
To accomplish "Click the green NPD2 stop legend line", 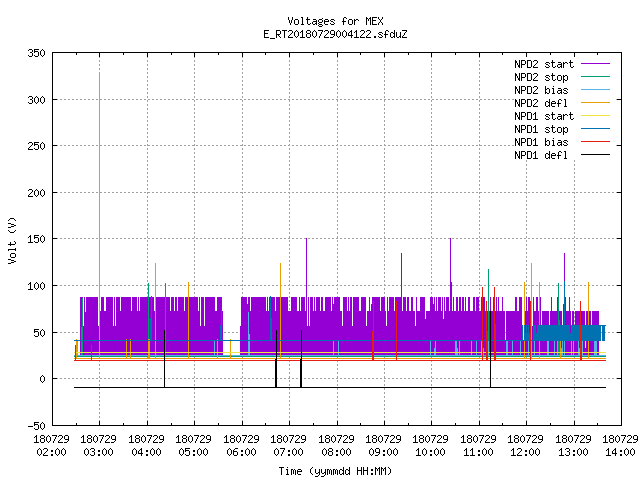I will click(x=595, y=76).
